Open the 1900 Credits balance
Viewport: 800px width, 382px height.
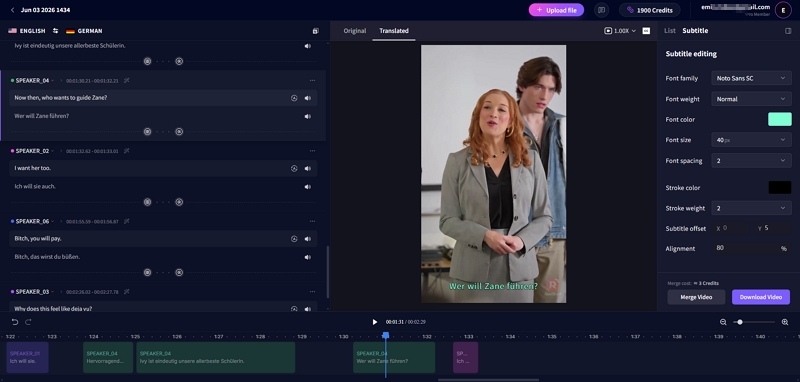tap(649, 10)
